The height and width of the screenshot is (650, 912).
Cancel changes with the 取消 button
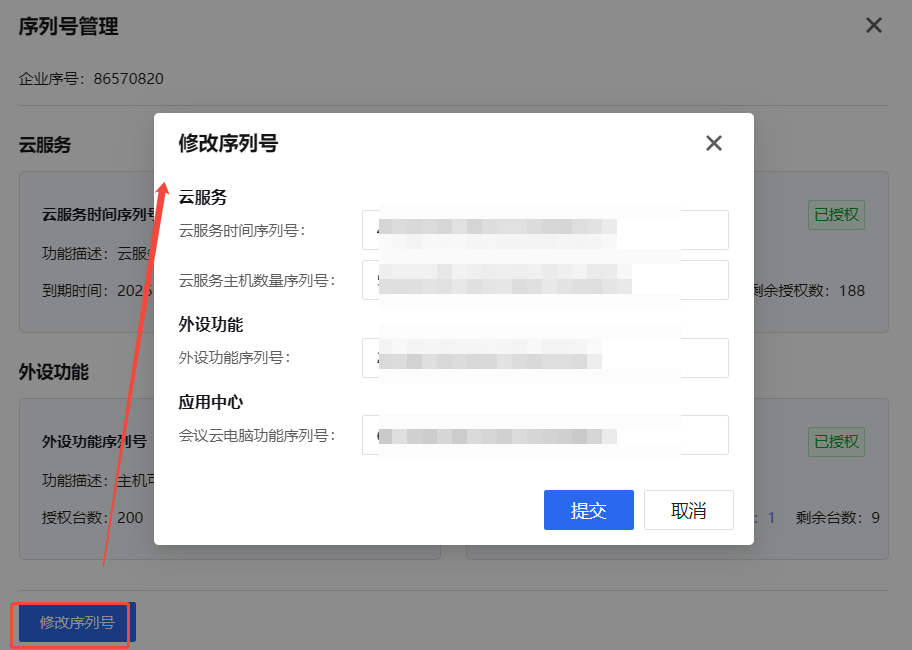point(688,510)
